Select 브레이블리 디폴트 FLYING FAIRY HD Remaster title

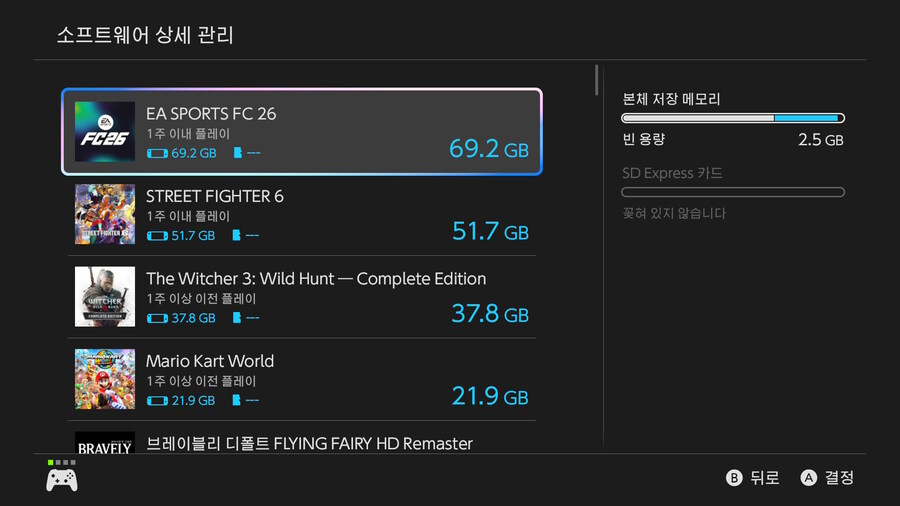[x=309, y=443]
